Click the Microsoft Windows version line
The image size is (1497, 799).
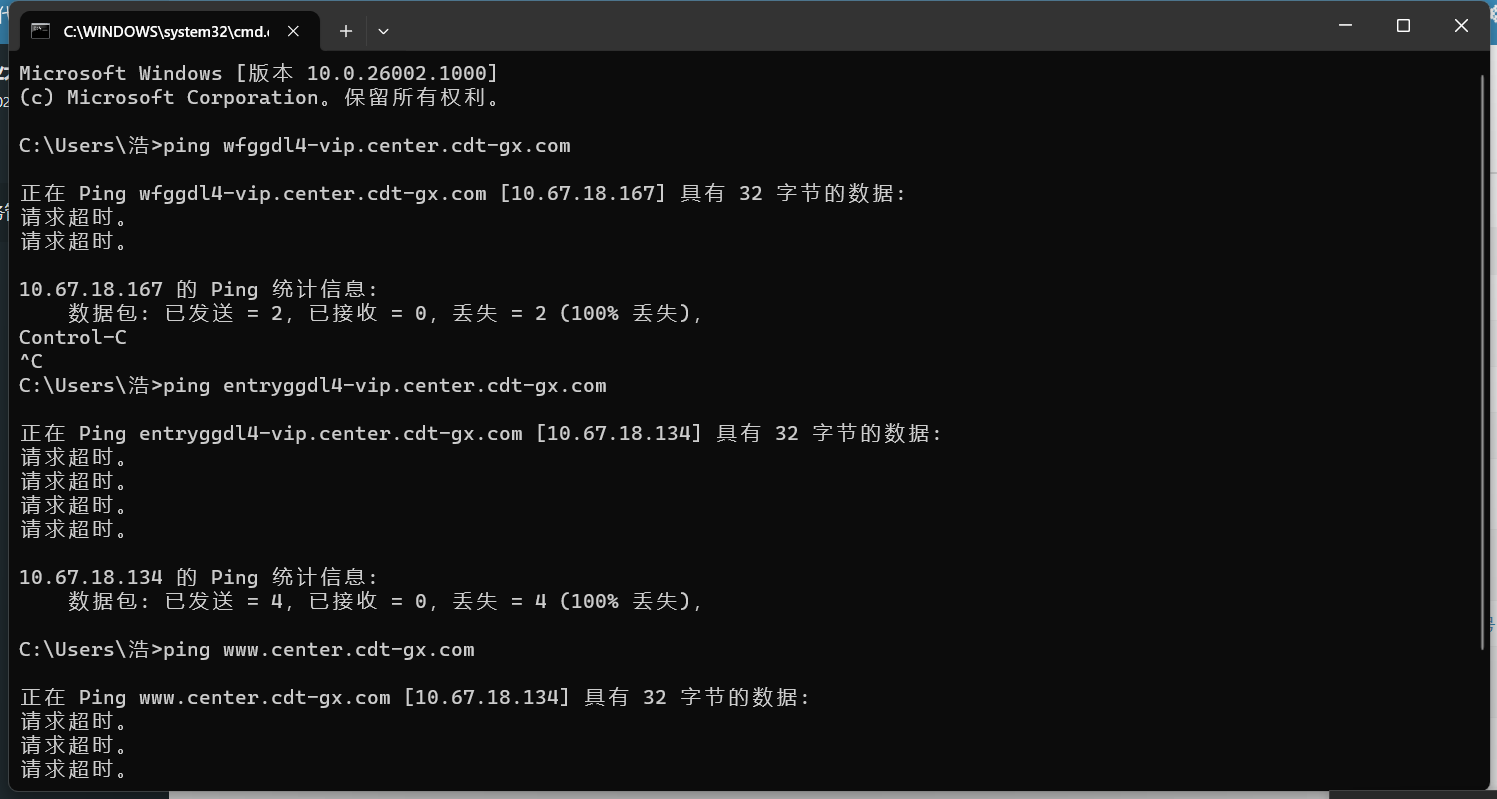258,73
